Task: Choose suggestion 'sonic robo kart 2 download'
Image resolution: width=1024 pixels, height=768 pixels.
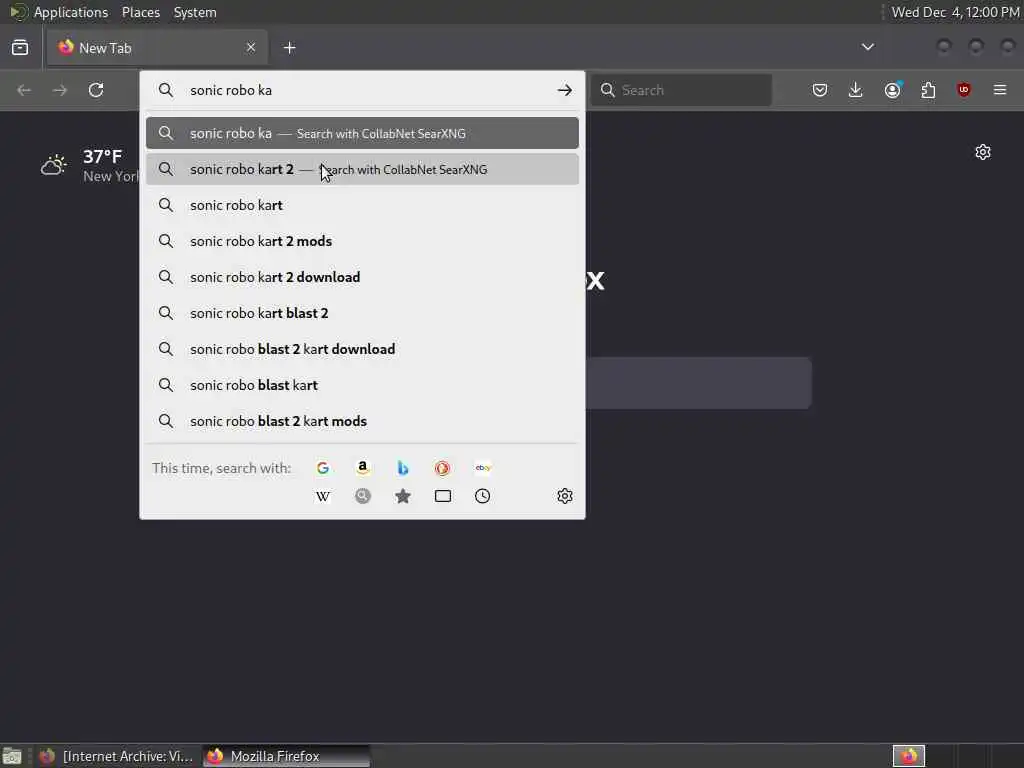Action: tap(362, 277)
